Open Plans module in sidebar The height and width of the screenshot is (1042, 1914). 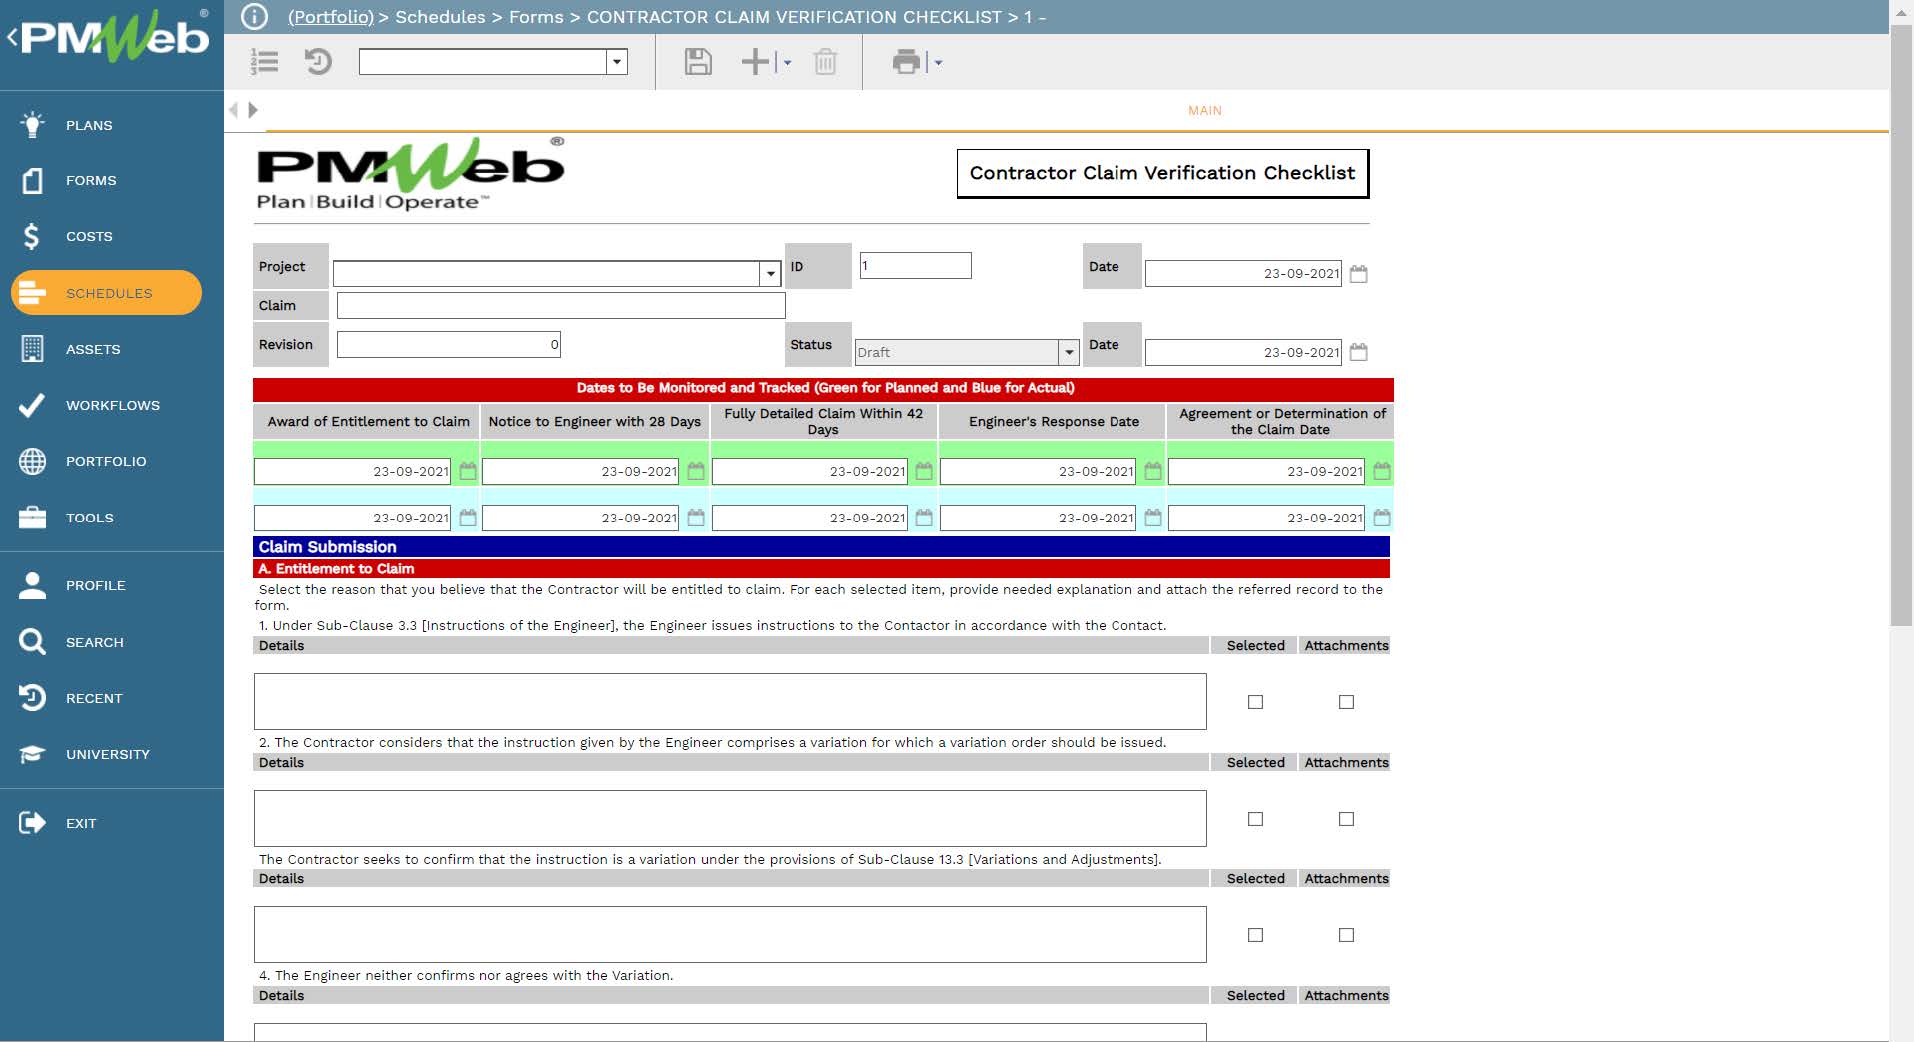[x=89, y=125]
